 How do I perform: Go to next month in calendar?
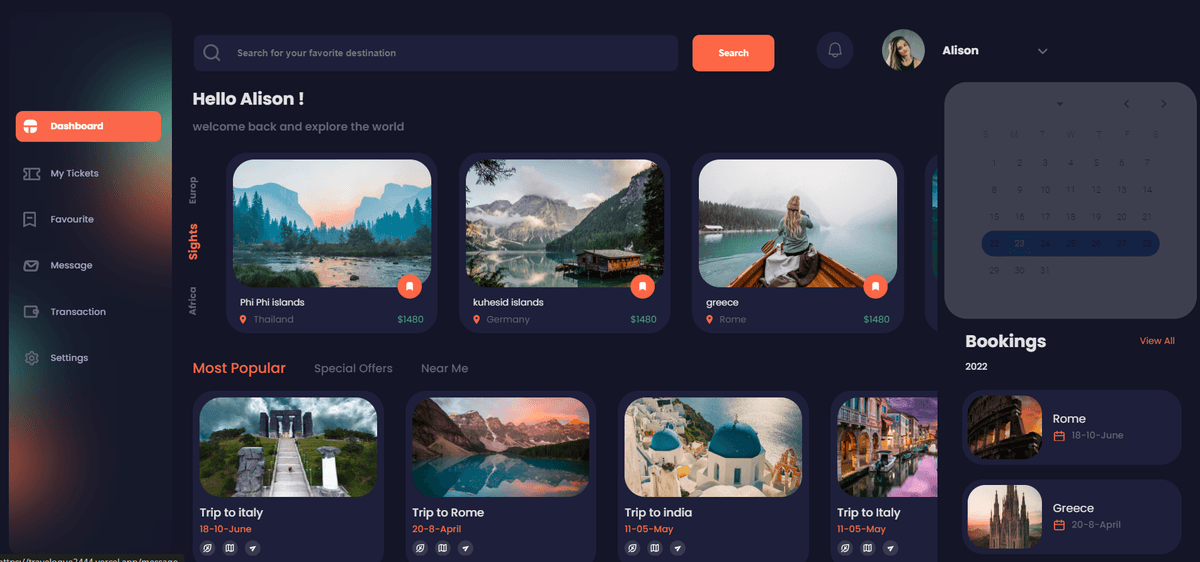pyautogui.click(x=1163, y=104)
